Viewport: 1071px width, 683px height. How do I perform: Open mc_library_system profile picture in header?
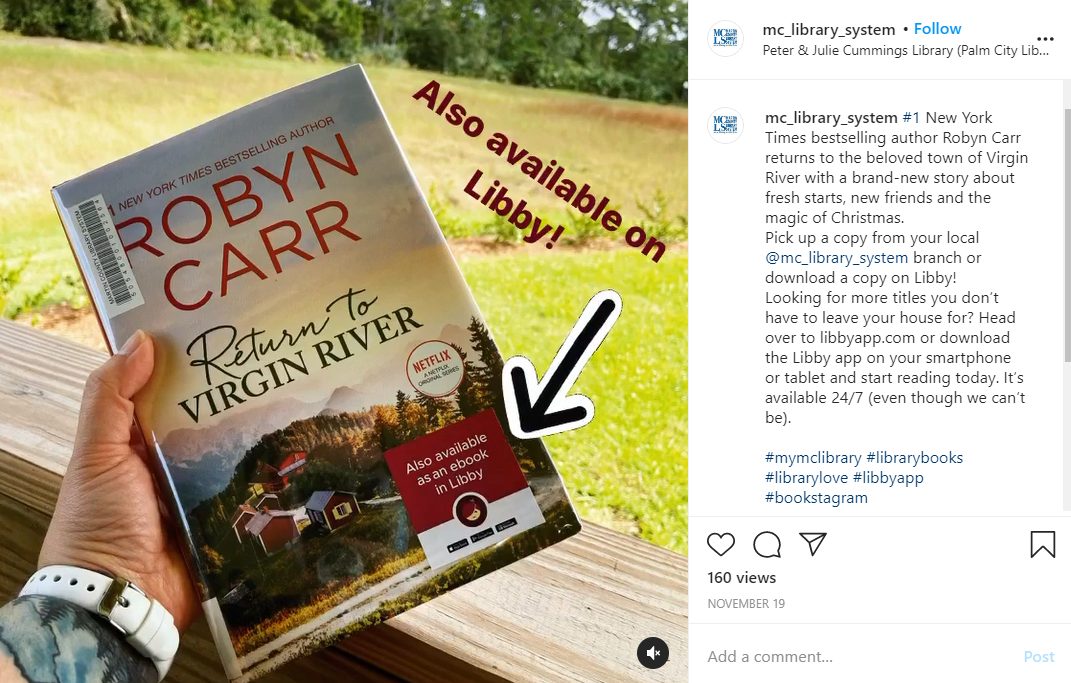pos(725,38)
